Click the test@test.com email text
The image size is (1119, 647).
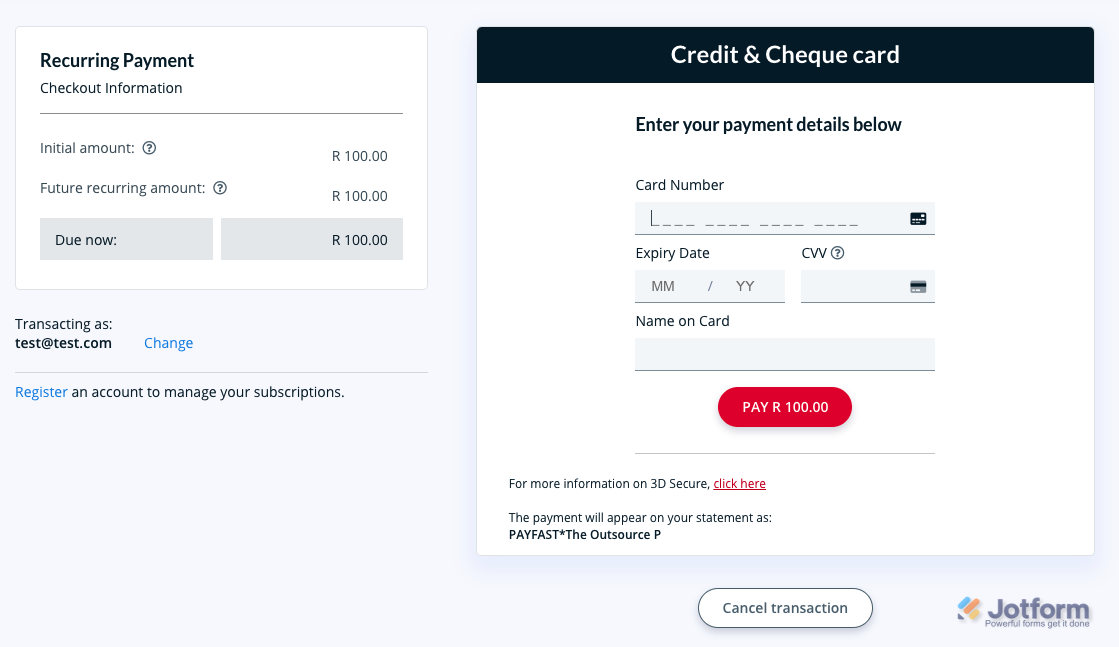tap(63, 343)
